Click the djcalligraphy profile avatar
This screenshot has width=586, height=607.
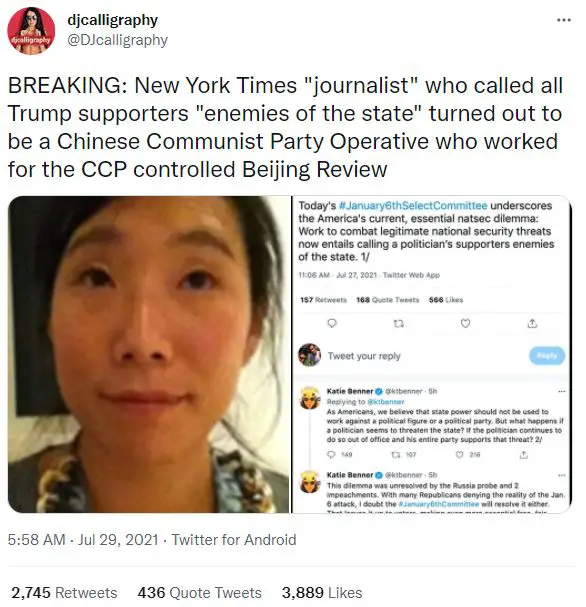pyautogui.click(x=31, y=31)
